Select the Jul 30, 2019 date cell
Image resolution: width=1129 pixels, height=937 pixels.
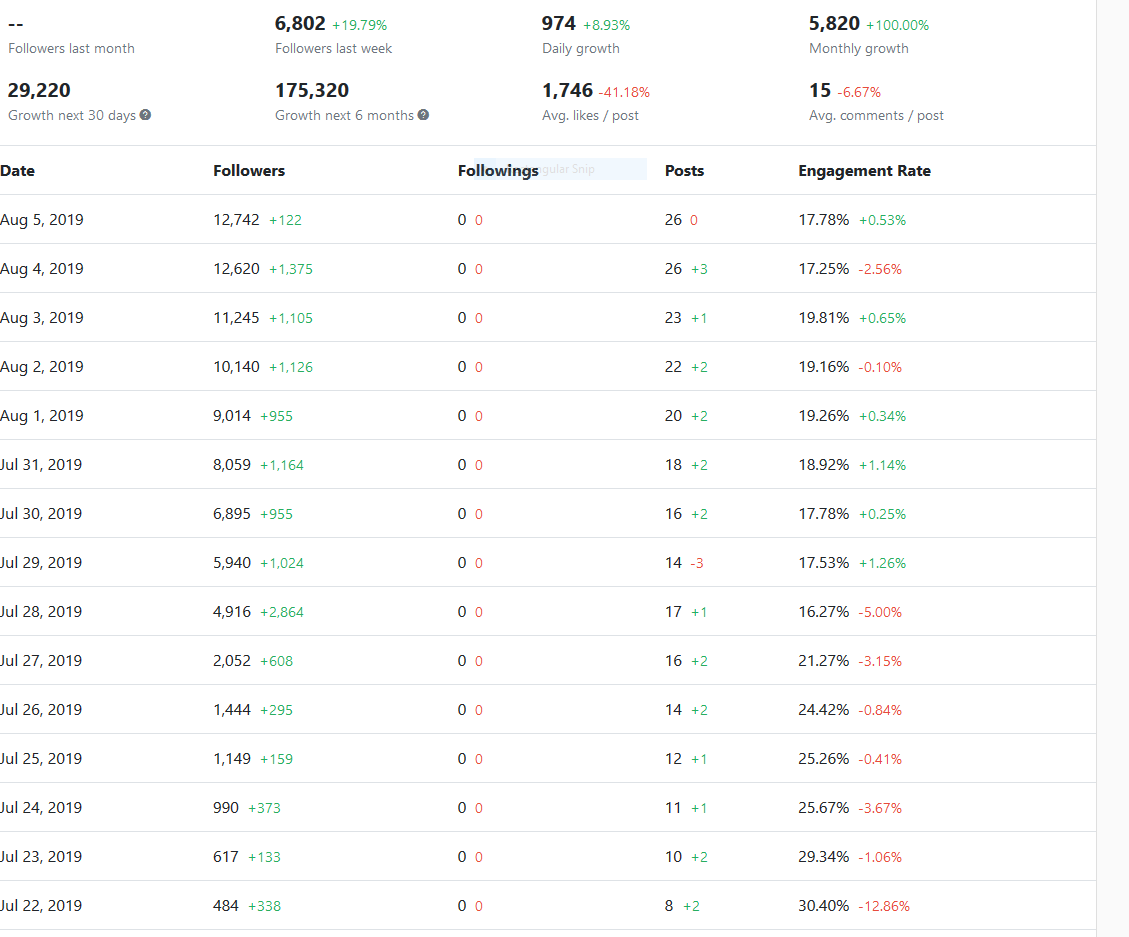pos(41,514)
